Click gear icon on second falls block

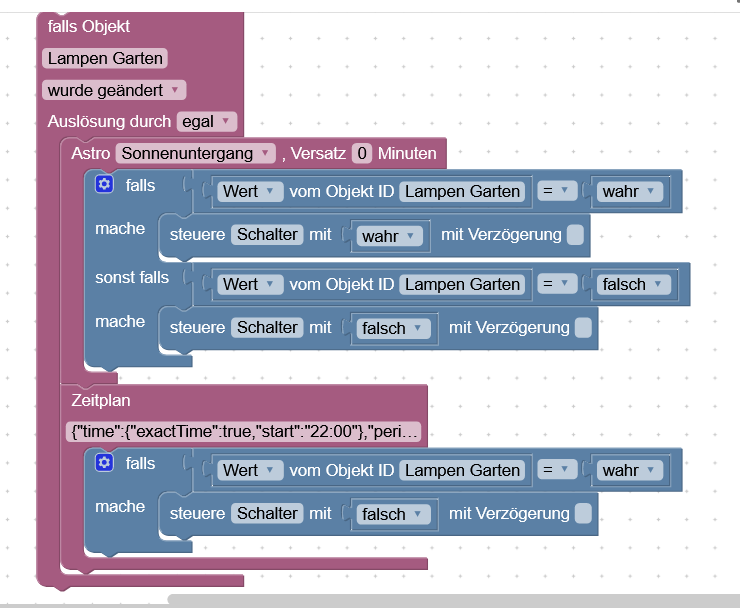point(104,463)
